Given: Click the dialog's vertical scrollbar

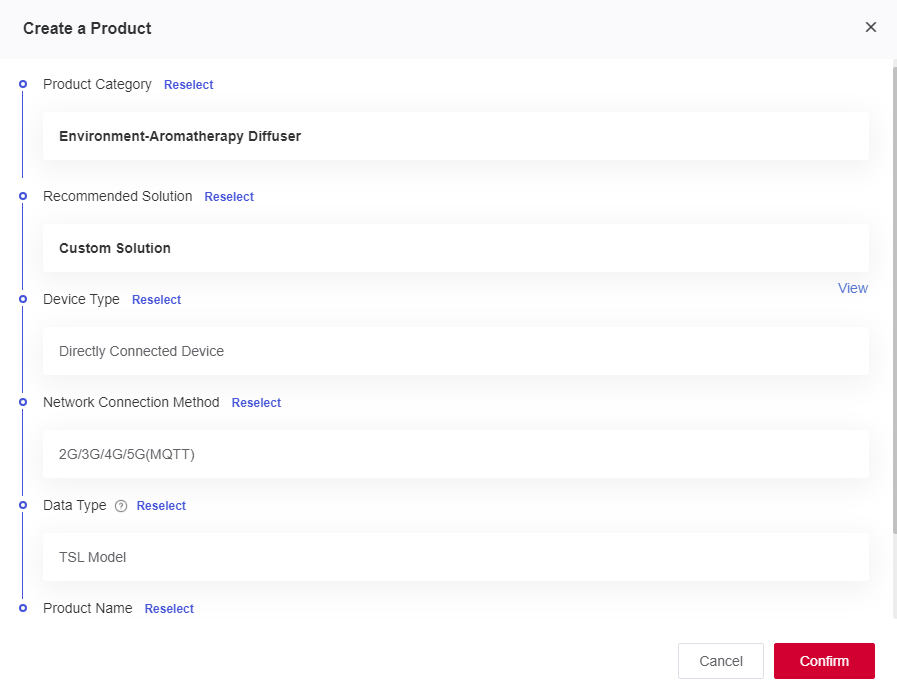Looking at the screenshot, I should [x=895, y=300].
